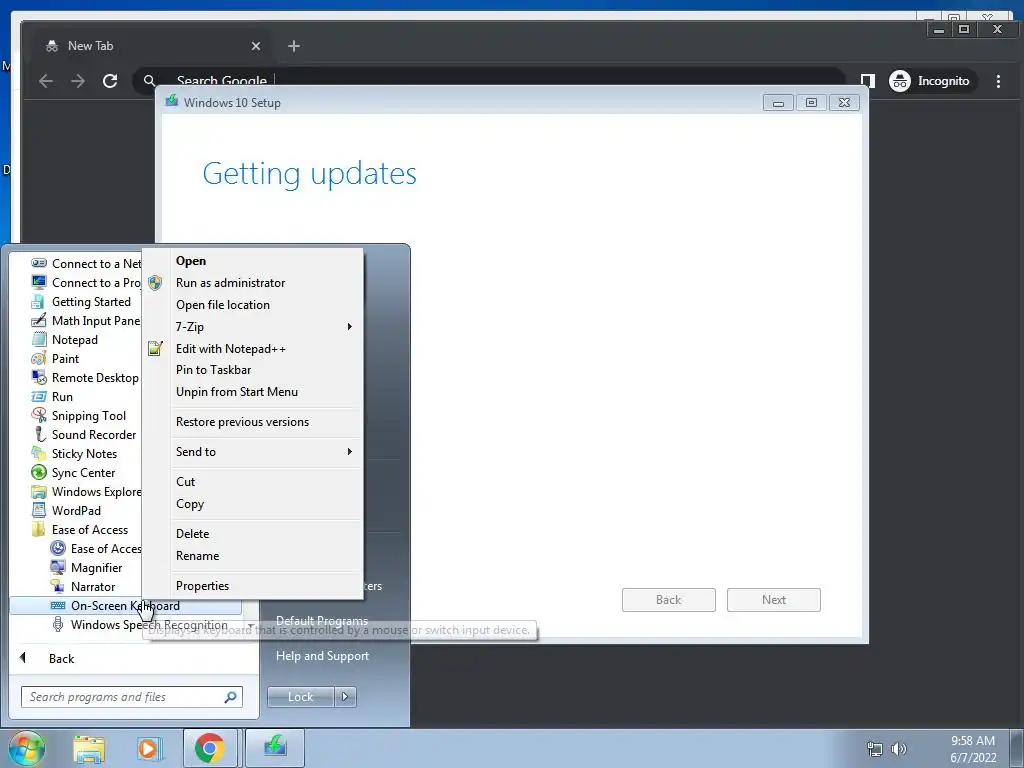Open Help and Support

pos(323,656)
